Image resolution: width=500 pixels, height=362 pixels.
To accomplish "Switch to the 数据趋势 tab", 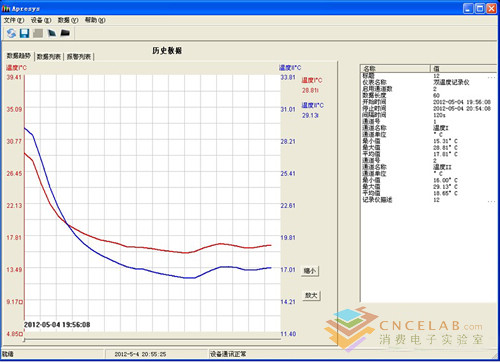I will tap(19, 56).
